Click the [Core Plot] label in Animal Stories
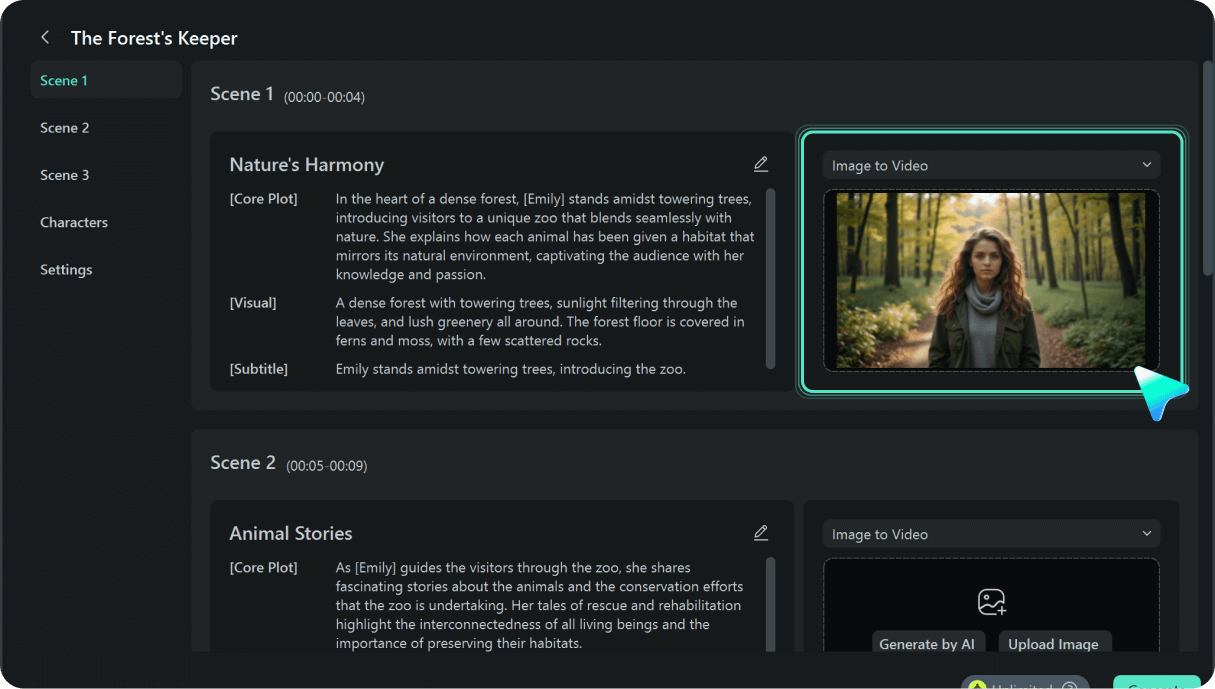The image size is (1215, 689). tap(264, 567)
